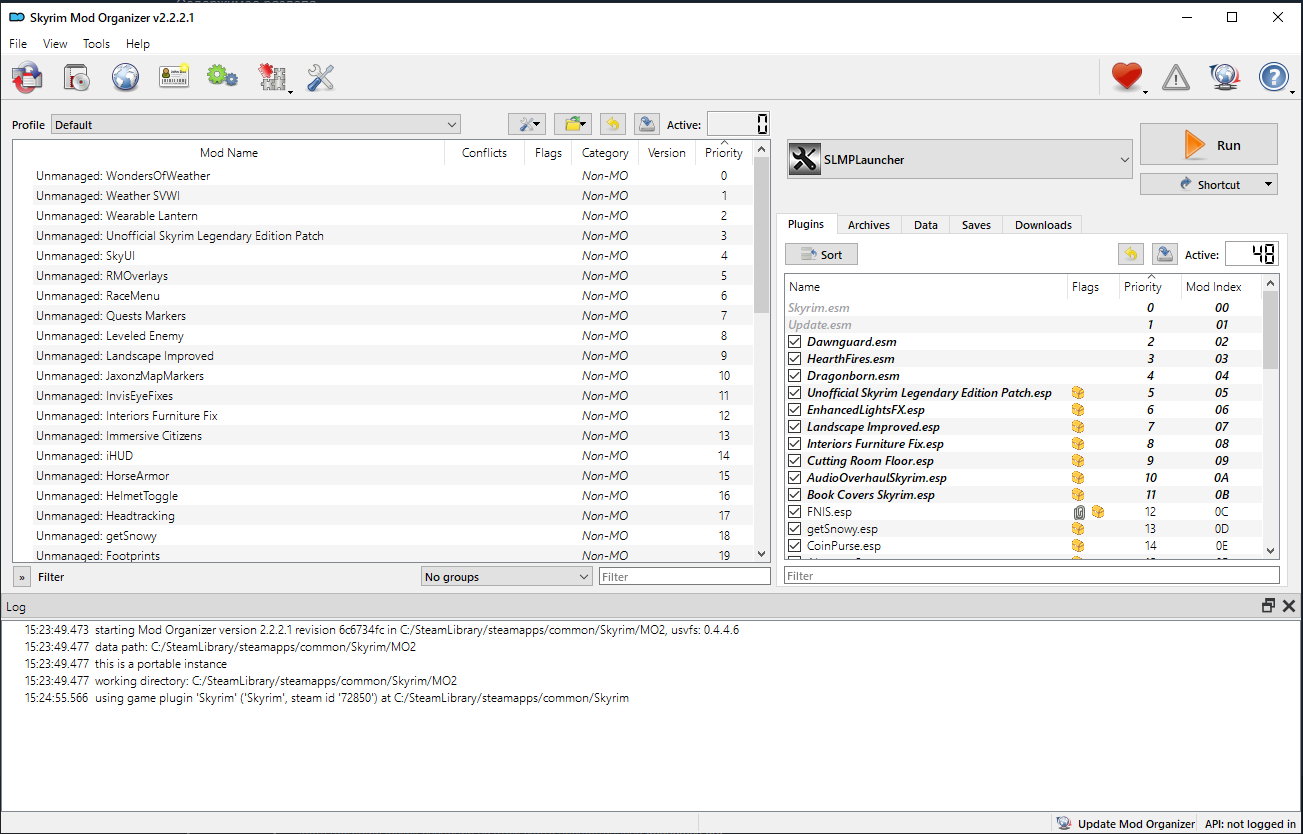The height and width of the screenshot is (834, 1303).
Task: Open the Profile dropdown showing Default
Action: click(x=256, y=125)
